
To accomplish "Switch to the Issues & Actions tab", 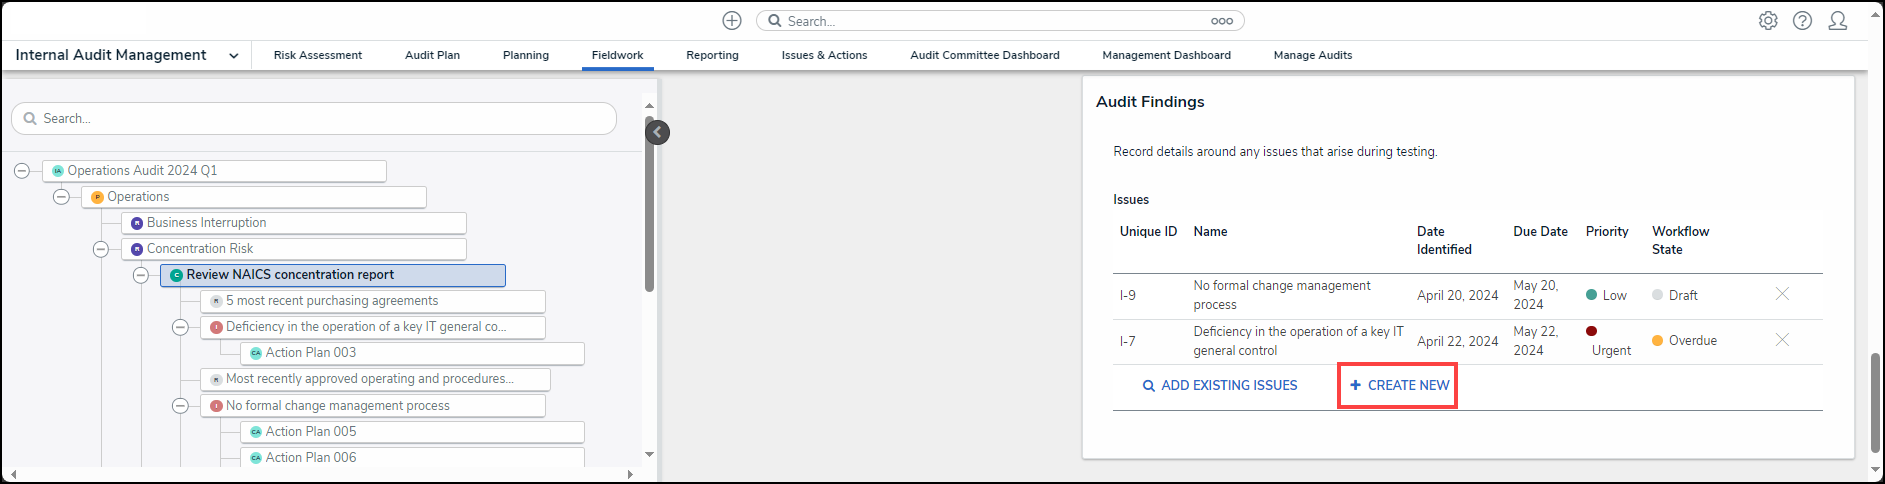I will pos(824,56).
